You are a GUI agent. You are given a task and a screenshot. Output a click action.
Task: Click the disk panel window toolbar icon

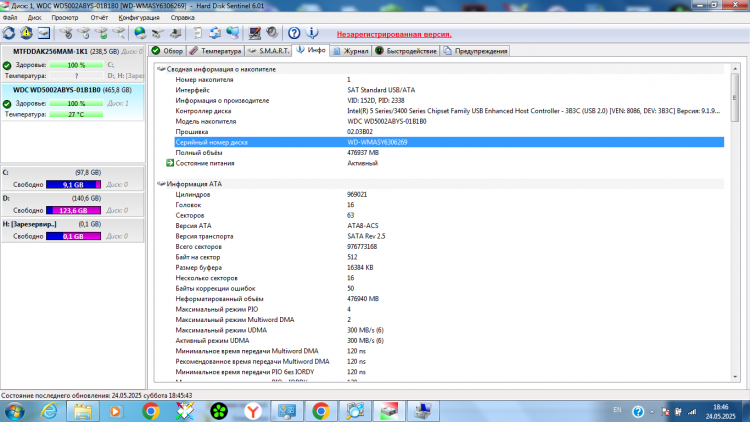[44, 33]
